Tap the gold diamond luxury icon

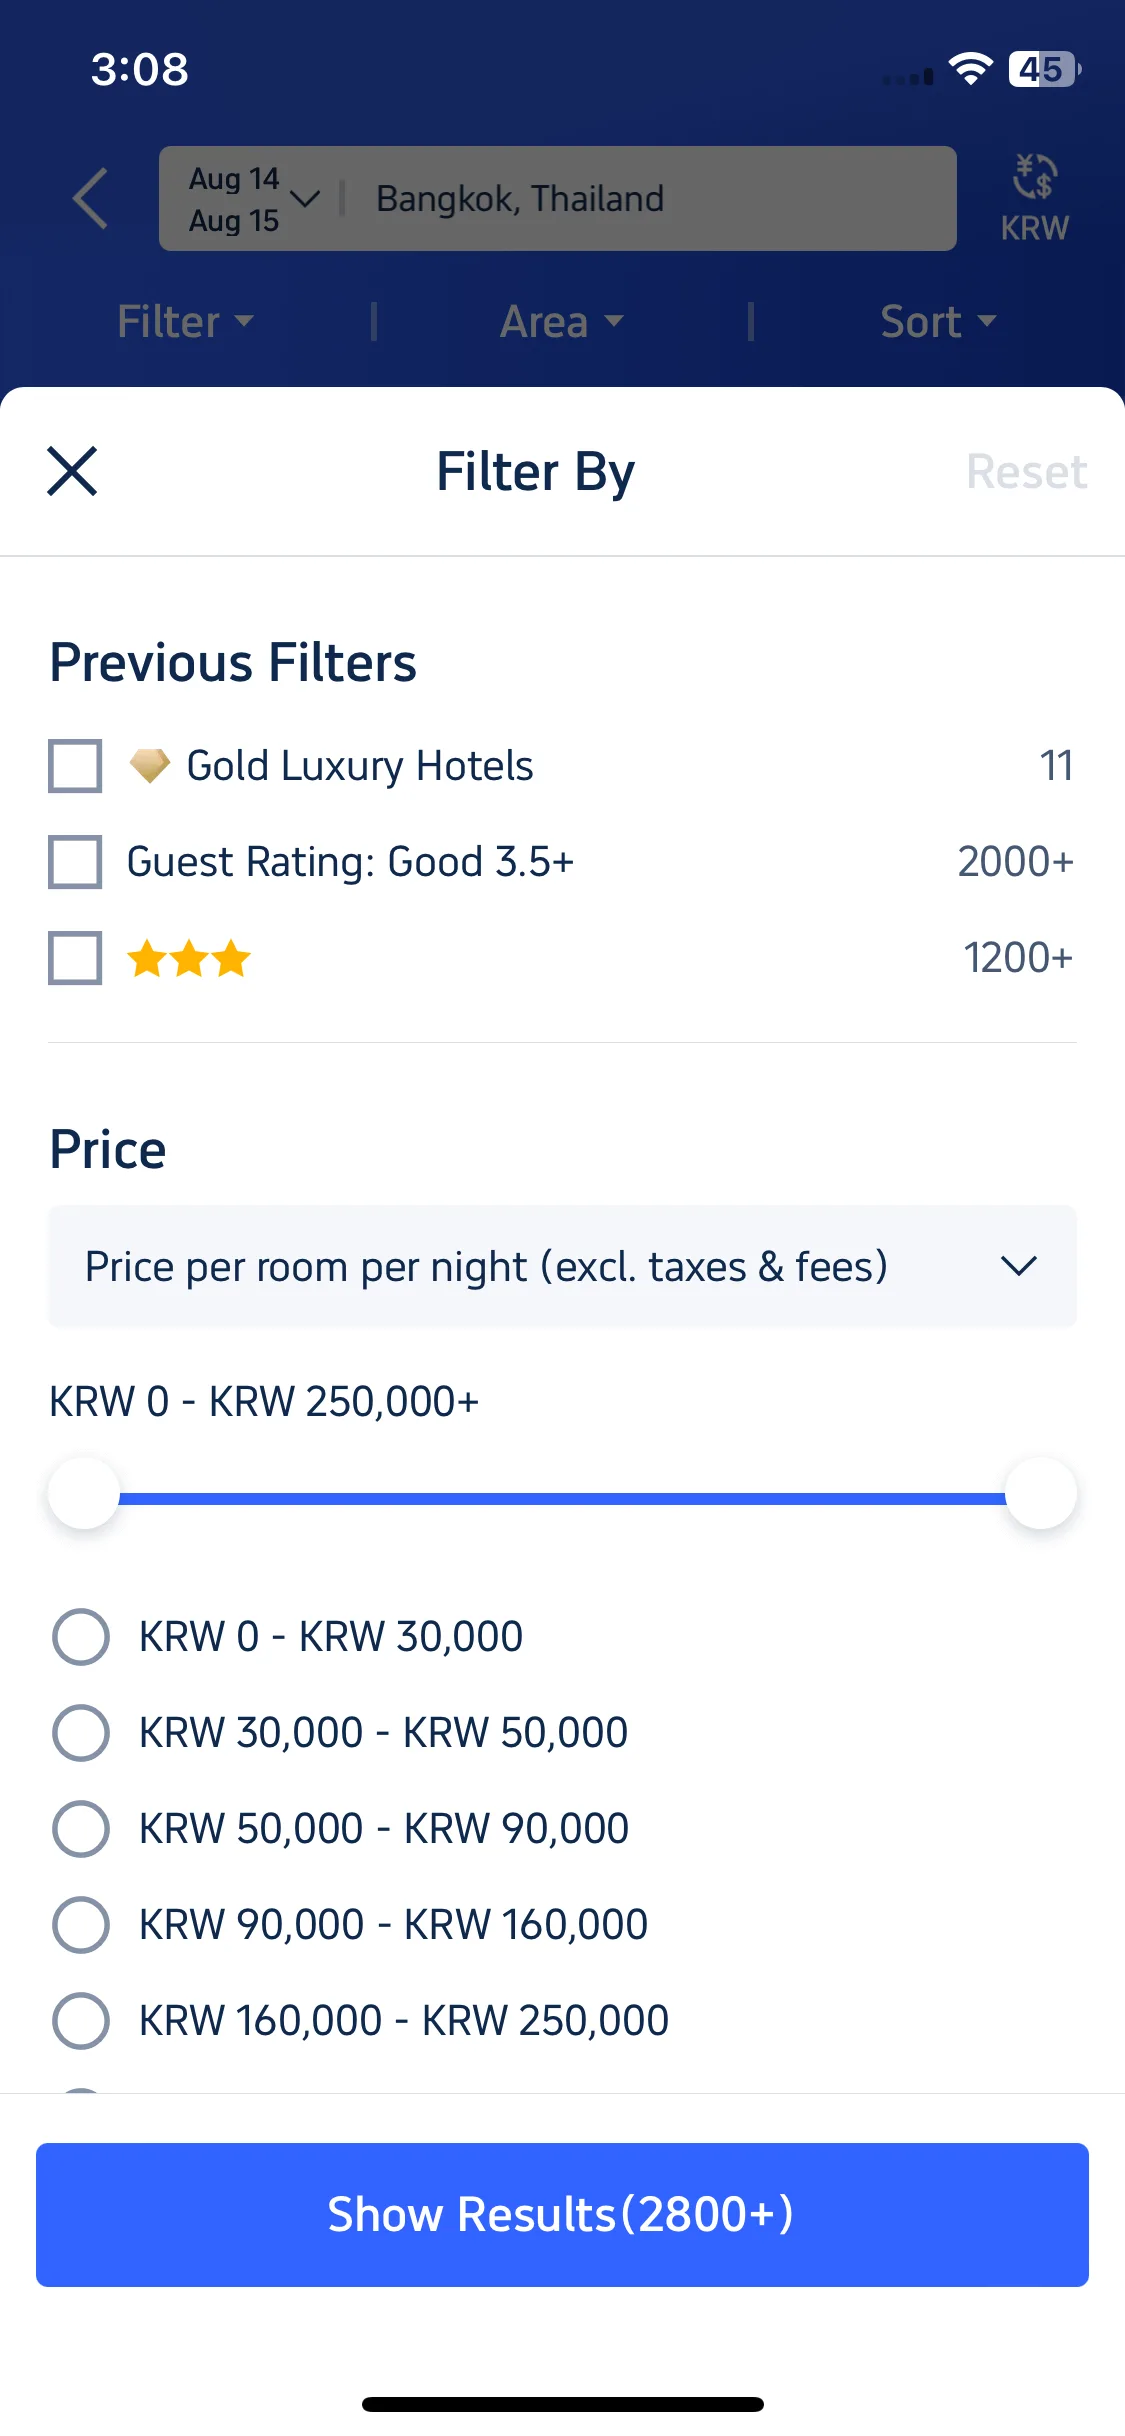click(x=150, y=766)
